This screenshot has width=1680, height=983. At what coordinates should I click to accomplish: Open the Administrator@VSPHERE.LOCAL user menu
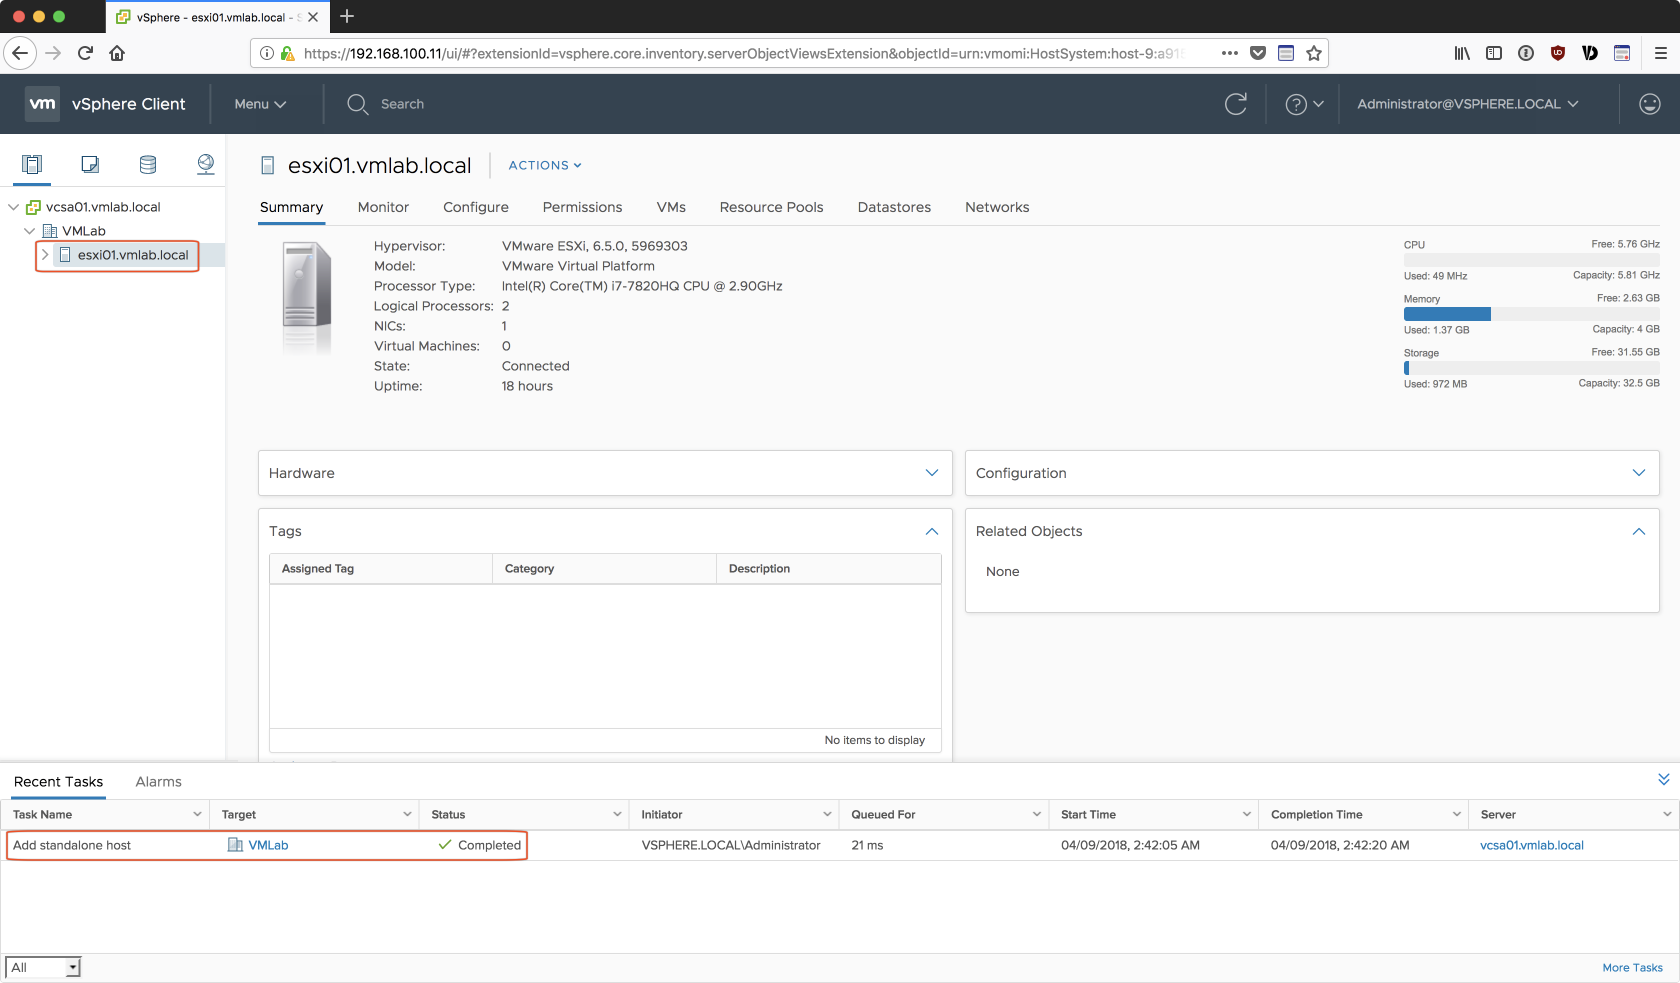pos(1467,104)
